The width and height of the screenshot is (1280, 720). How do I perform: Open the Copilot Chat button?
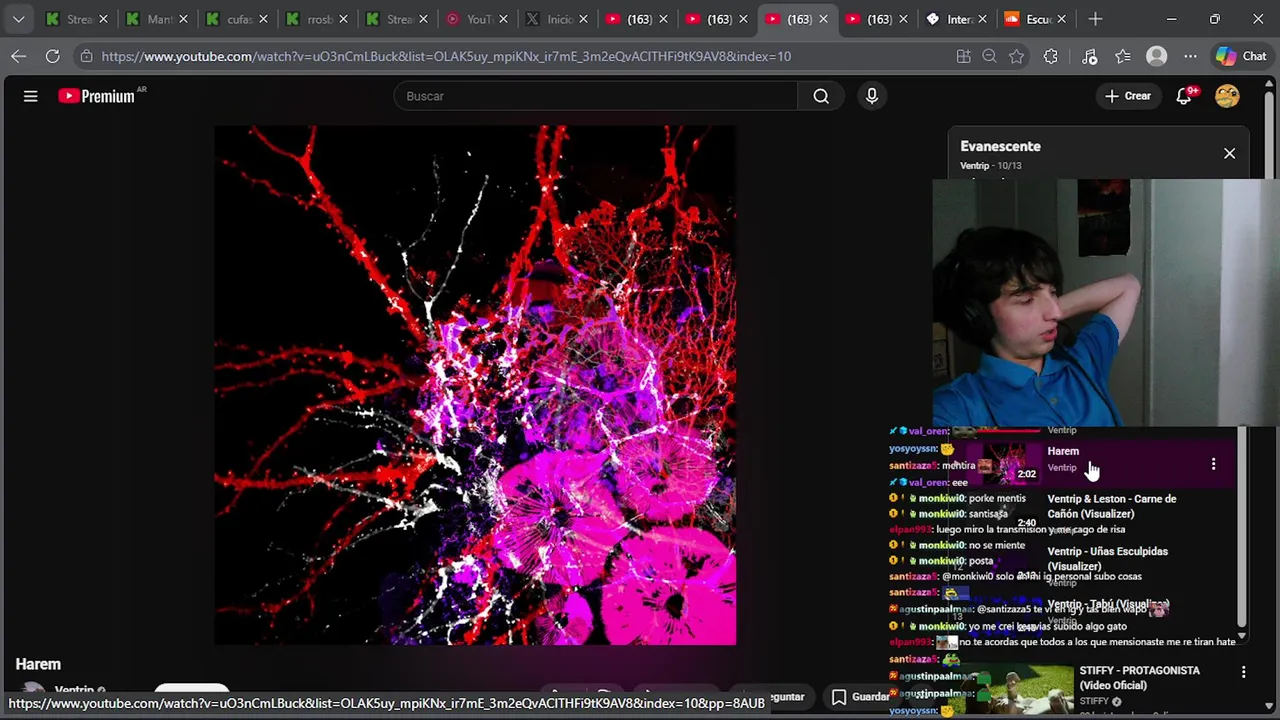click(x=1241, y=56)
